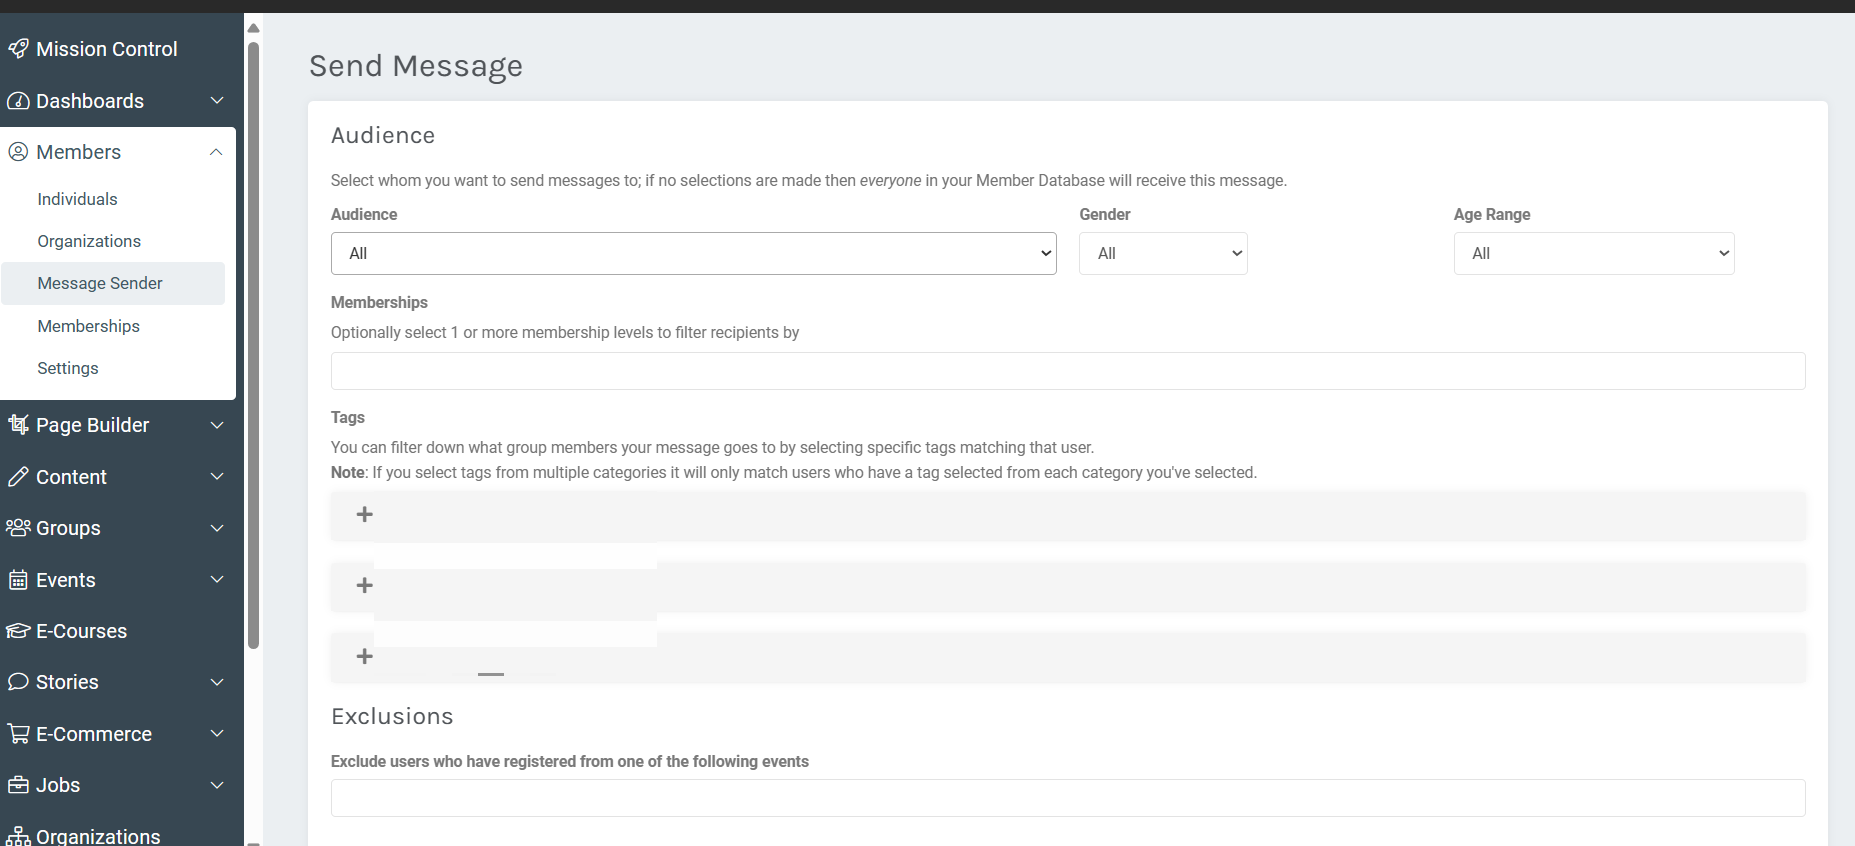Open Organizations under Members

pos(89,241)
